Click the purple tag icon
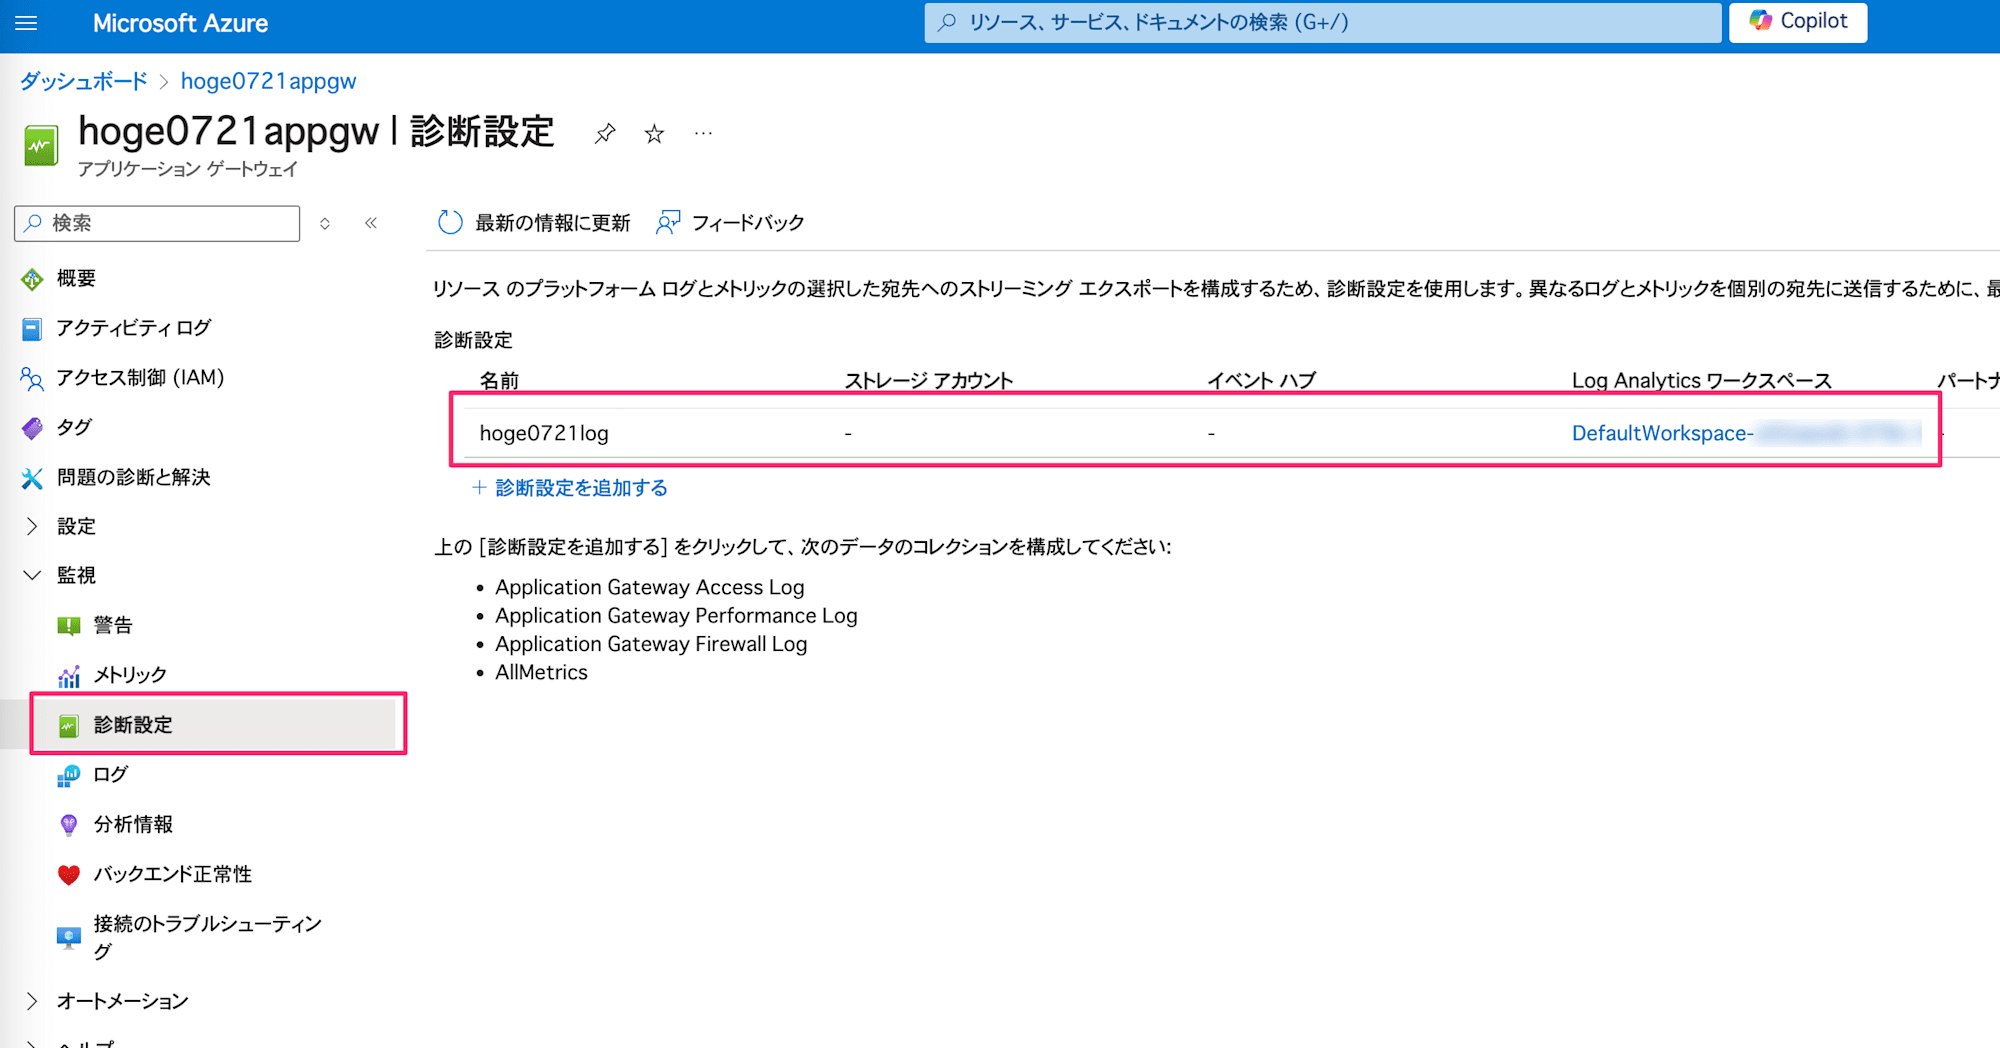Viewport: 2000px width, 1048px height. (32, 428)
